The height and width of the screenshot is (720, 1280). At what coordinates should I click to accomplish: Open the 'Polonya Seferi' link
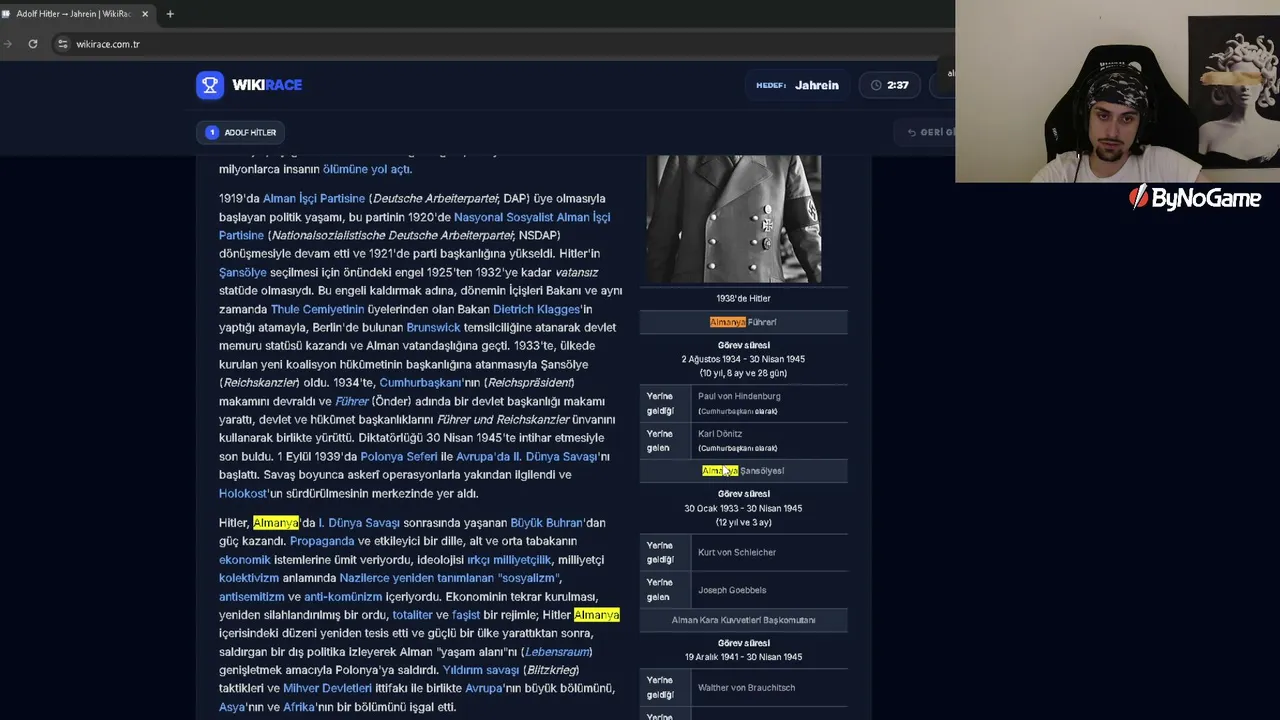click(399, 456)
